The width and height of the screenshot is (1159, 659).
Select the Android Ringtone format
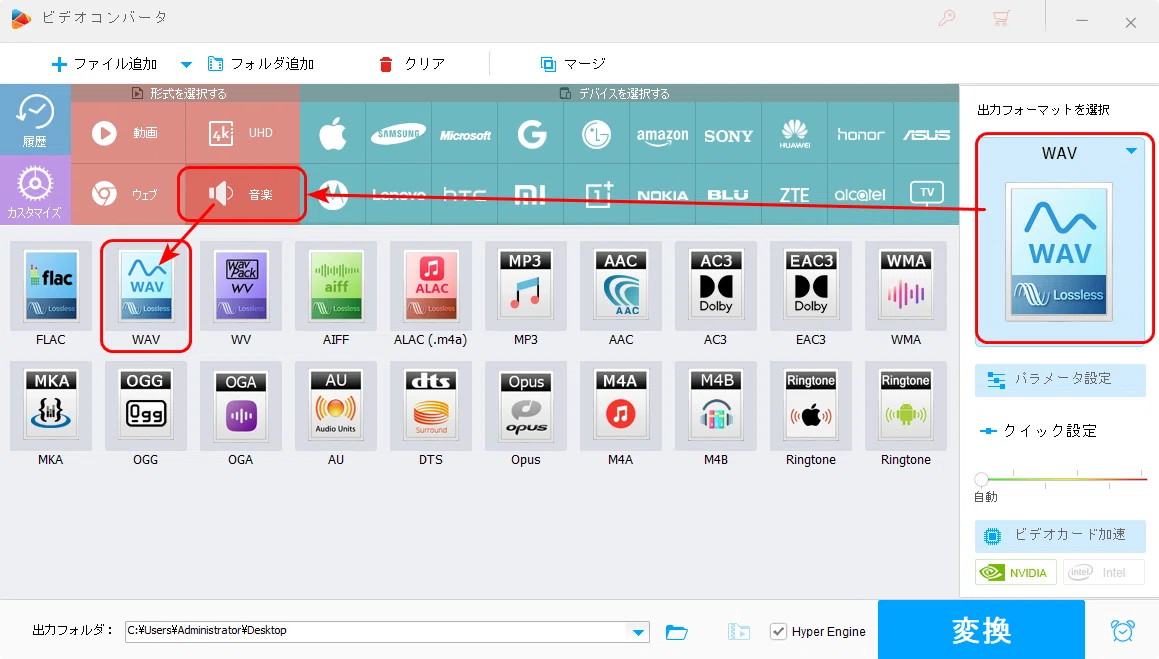click(905, 406)
